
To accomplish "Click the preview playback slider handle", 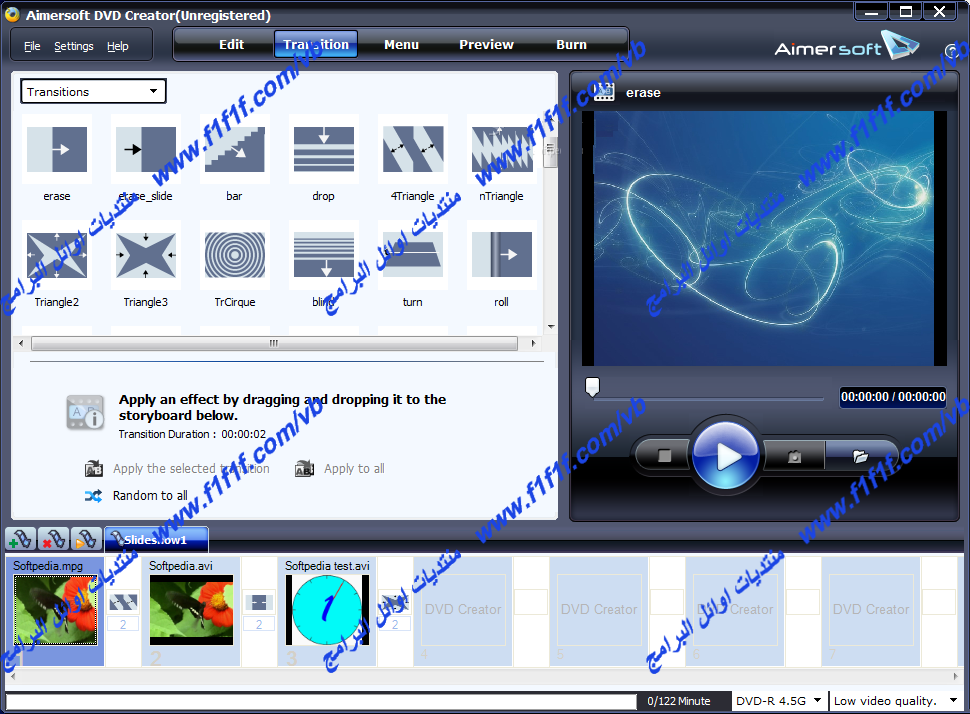I will pyautogui.click(x=592, y=387).
